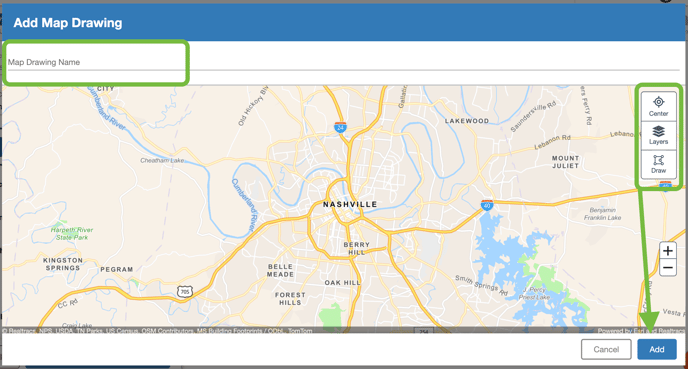Click Harpeth River State Park label
688x369 pixels.
click(72, 233)
